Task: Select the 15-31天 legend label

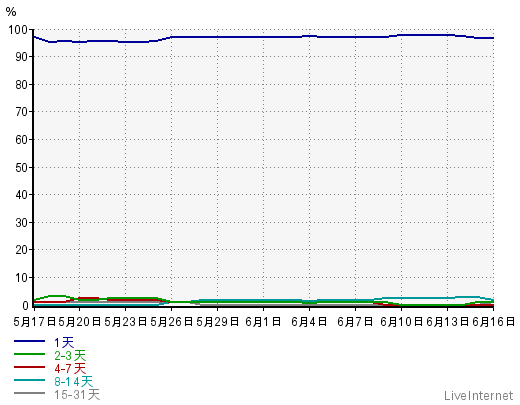Action: pos(77,395)
